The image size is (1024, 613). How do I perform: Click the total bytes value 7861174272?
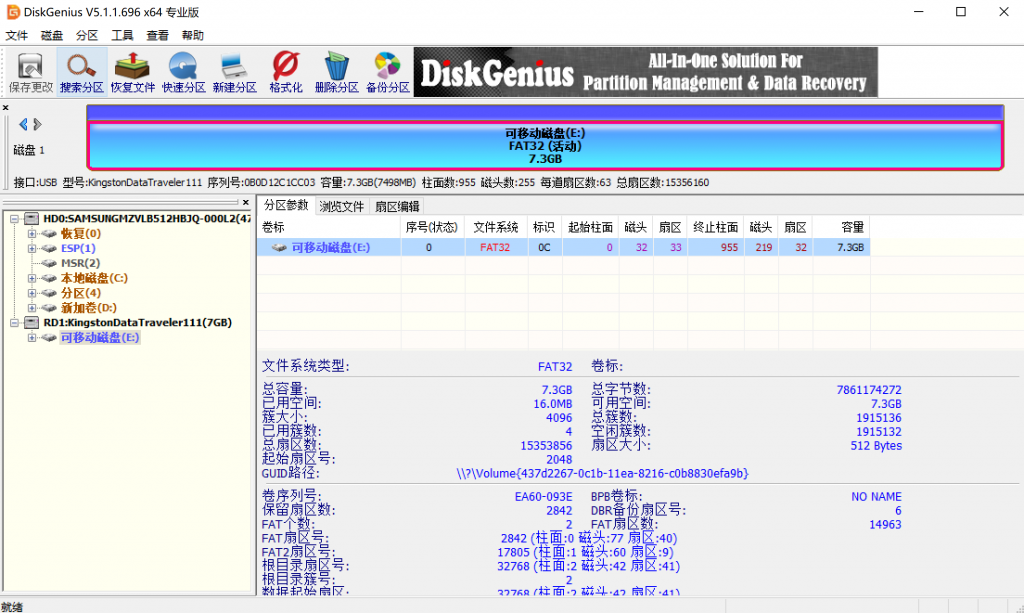[869, 390]
